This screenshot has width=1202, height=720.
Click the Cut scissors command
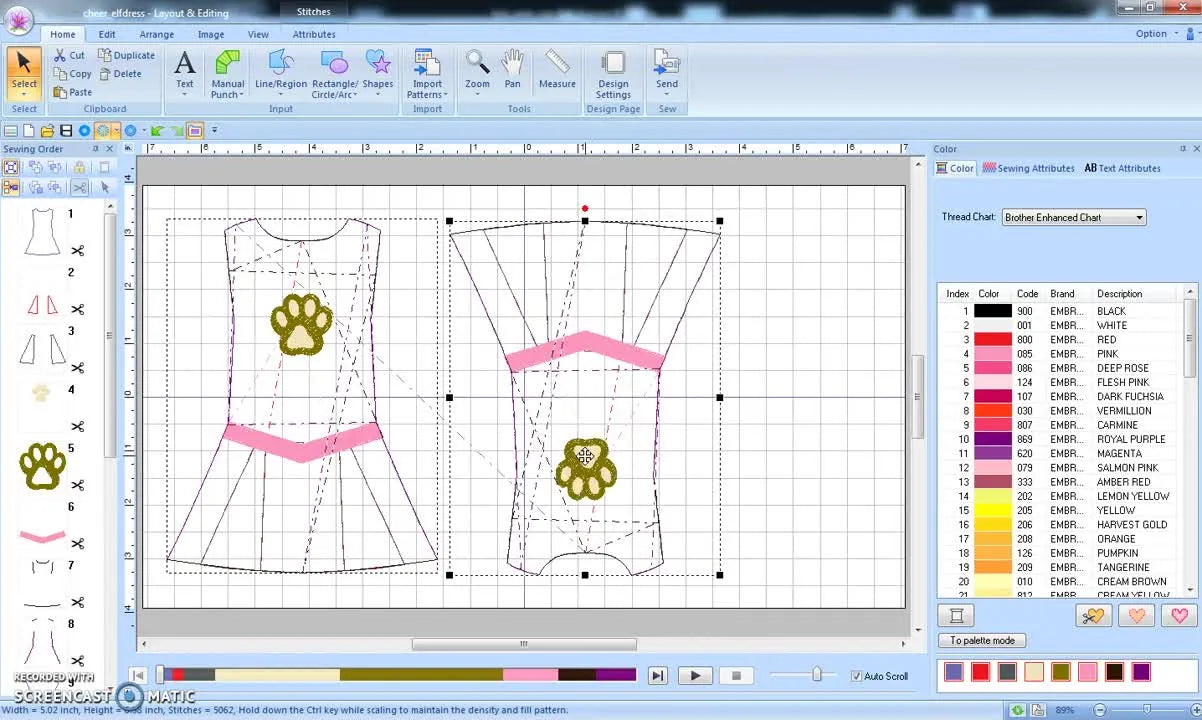click(x=69, y=55)
